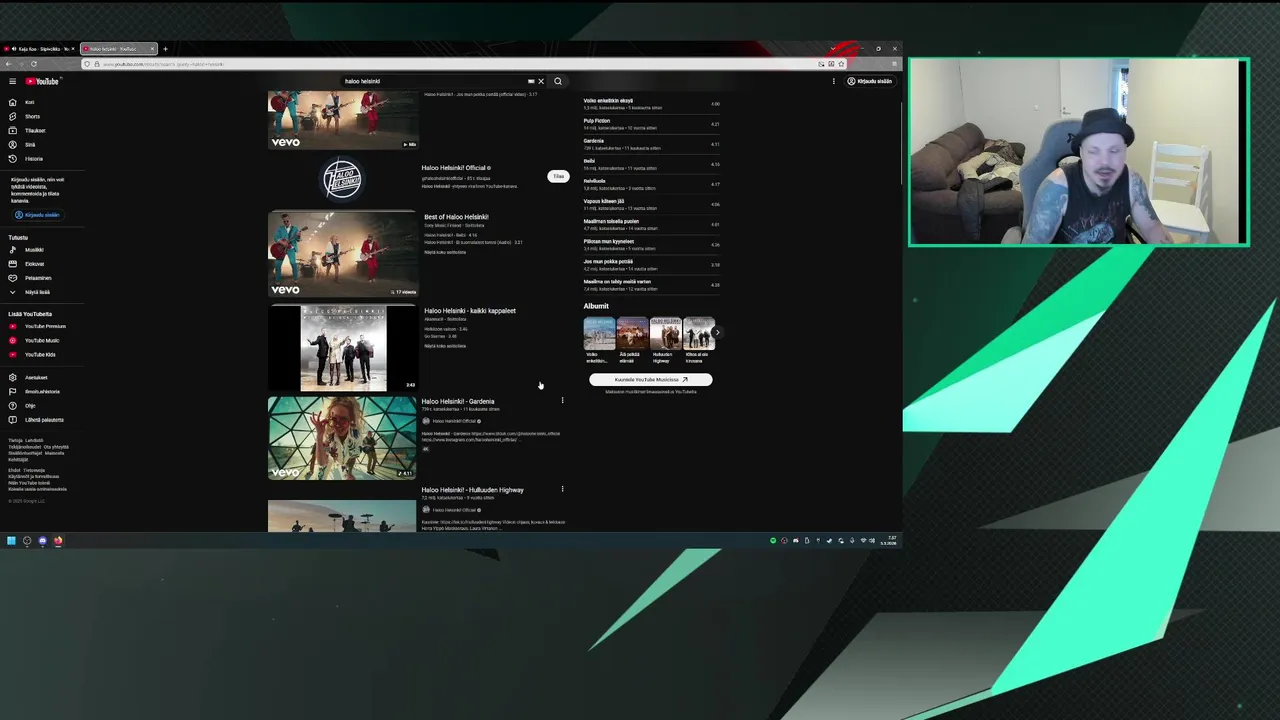Open the first album cover under Albumit
The height and width of the screenshot is (720, 1280).
(x=599, y=333)
